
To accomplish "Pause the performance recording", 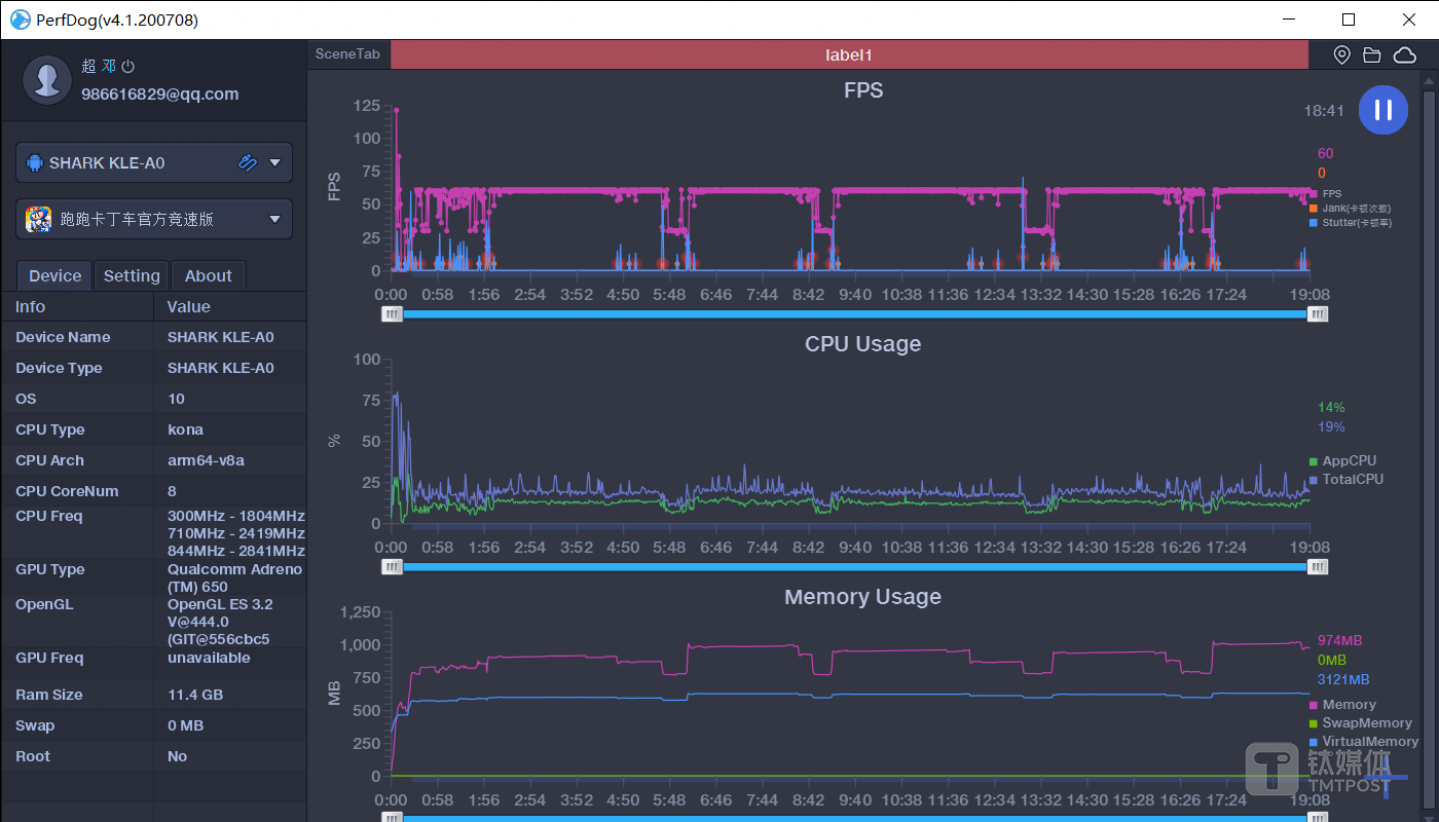I will click(x=1382, y=110).
